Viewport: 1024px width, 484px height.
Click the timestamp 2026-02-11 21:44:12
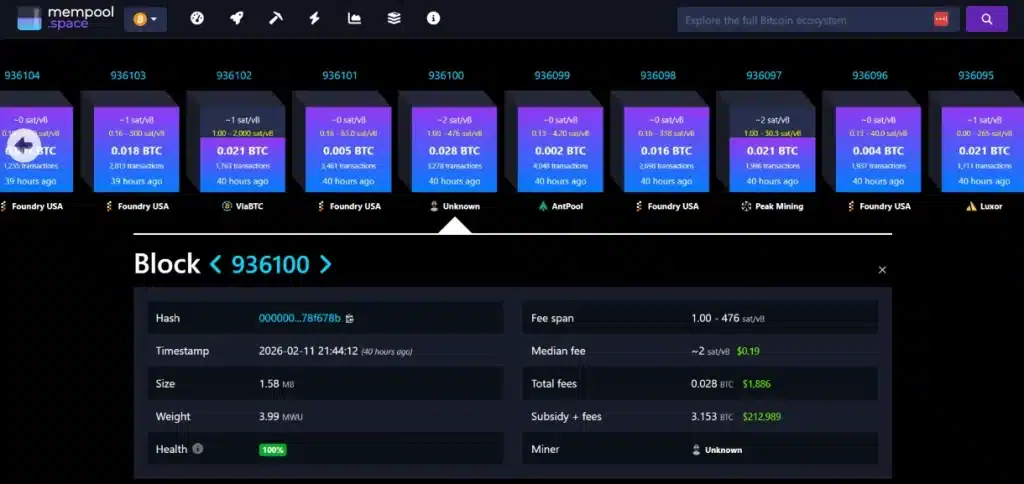[308, 351]
